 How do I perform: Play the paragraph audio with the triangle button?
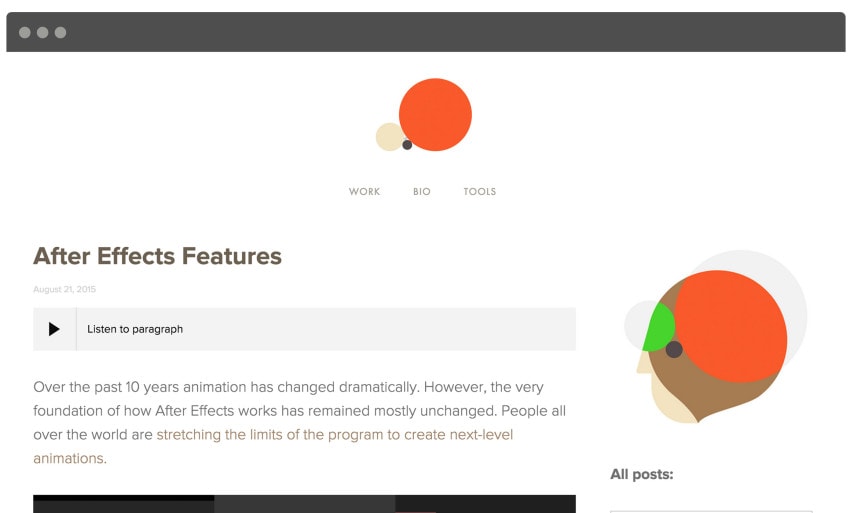54,329
